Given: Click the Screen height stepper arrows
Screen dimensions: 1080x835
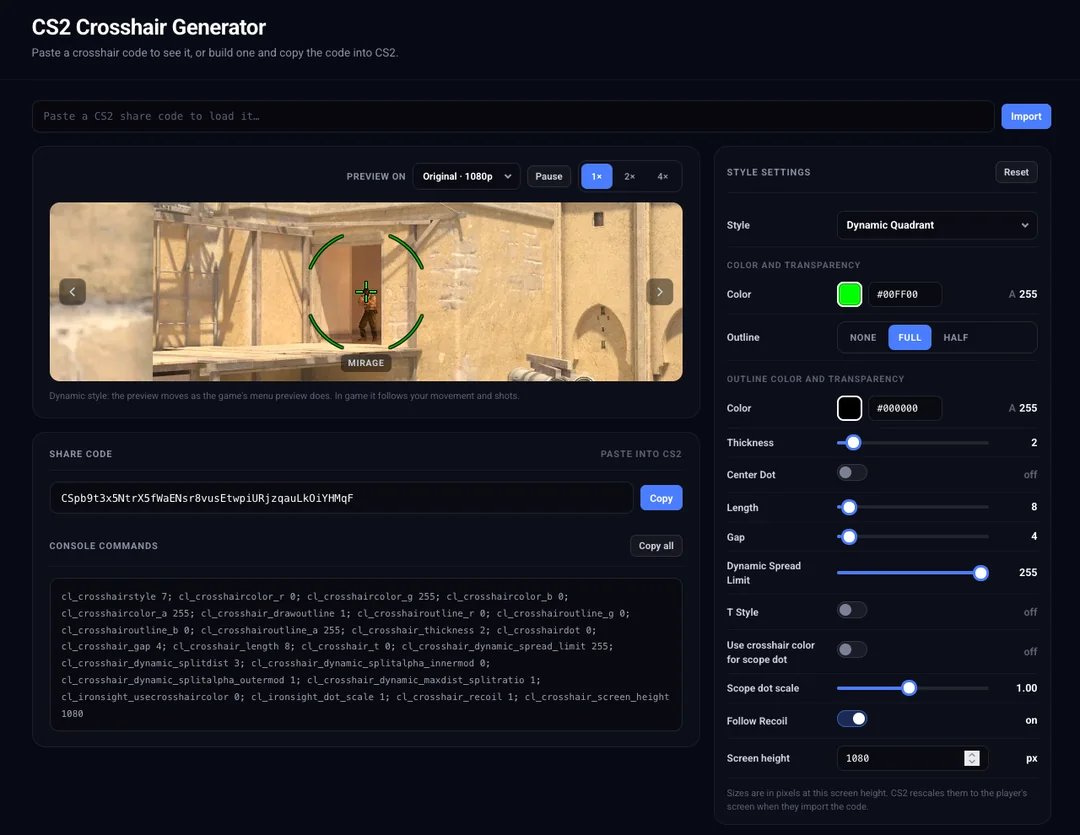Looking at the screenshot, I should tap(971, 758).
